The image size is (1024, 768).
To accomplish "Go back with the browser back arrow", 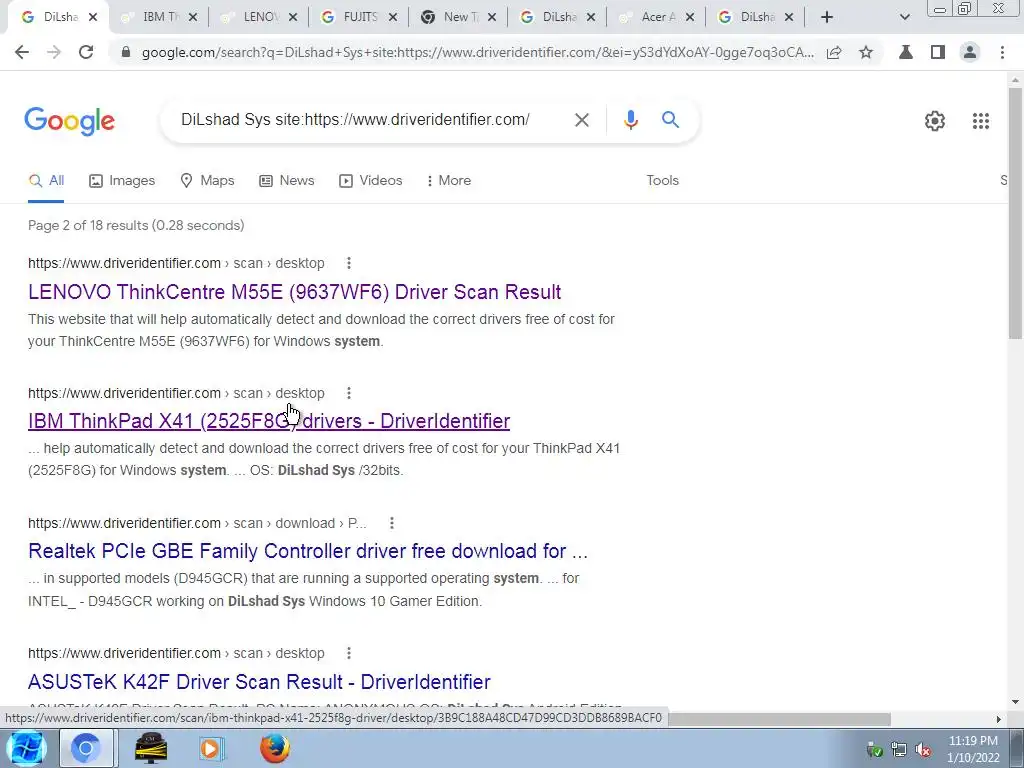I will click(22, 52).
